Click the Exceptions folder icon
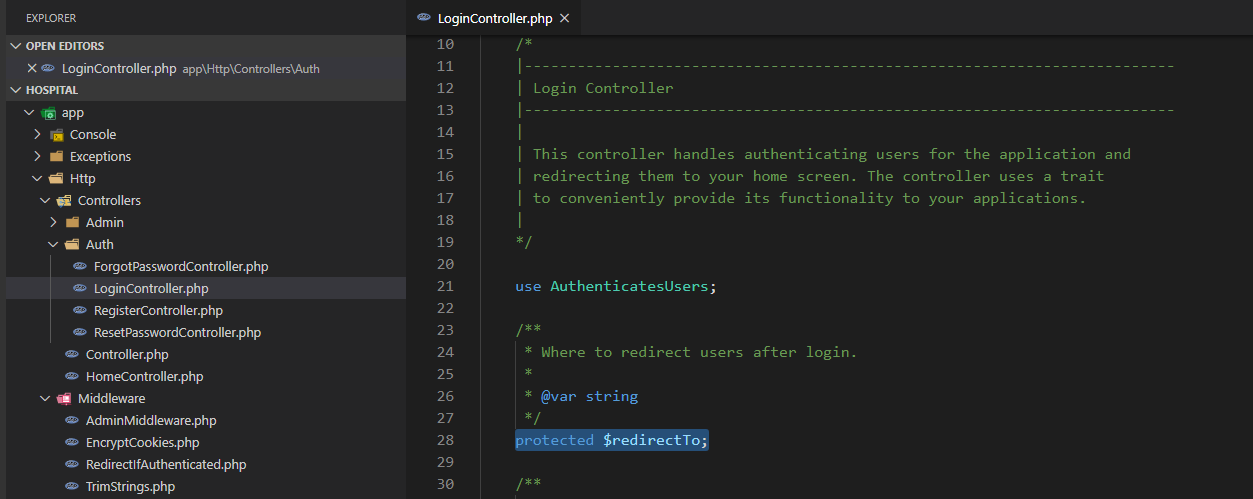 (x=57, y=157)
